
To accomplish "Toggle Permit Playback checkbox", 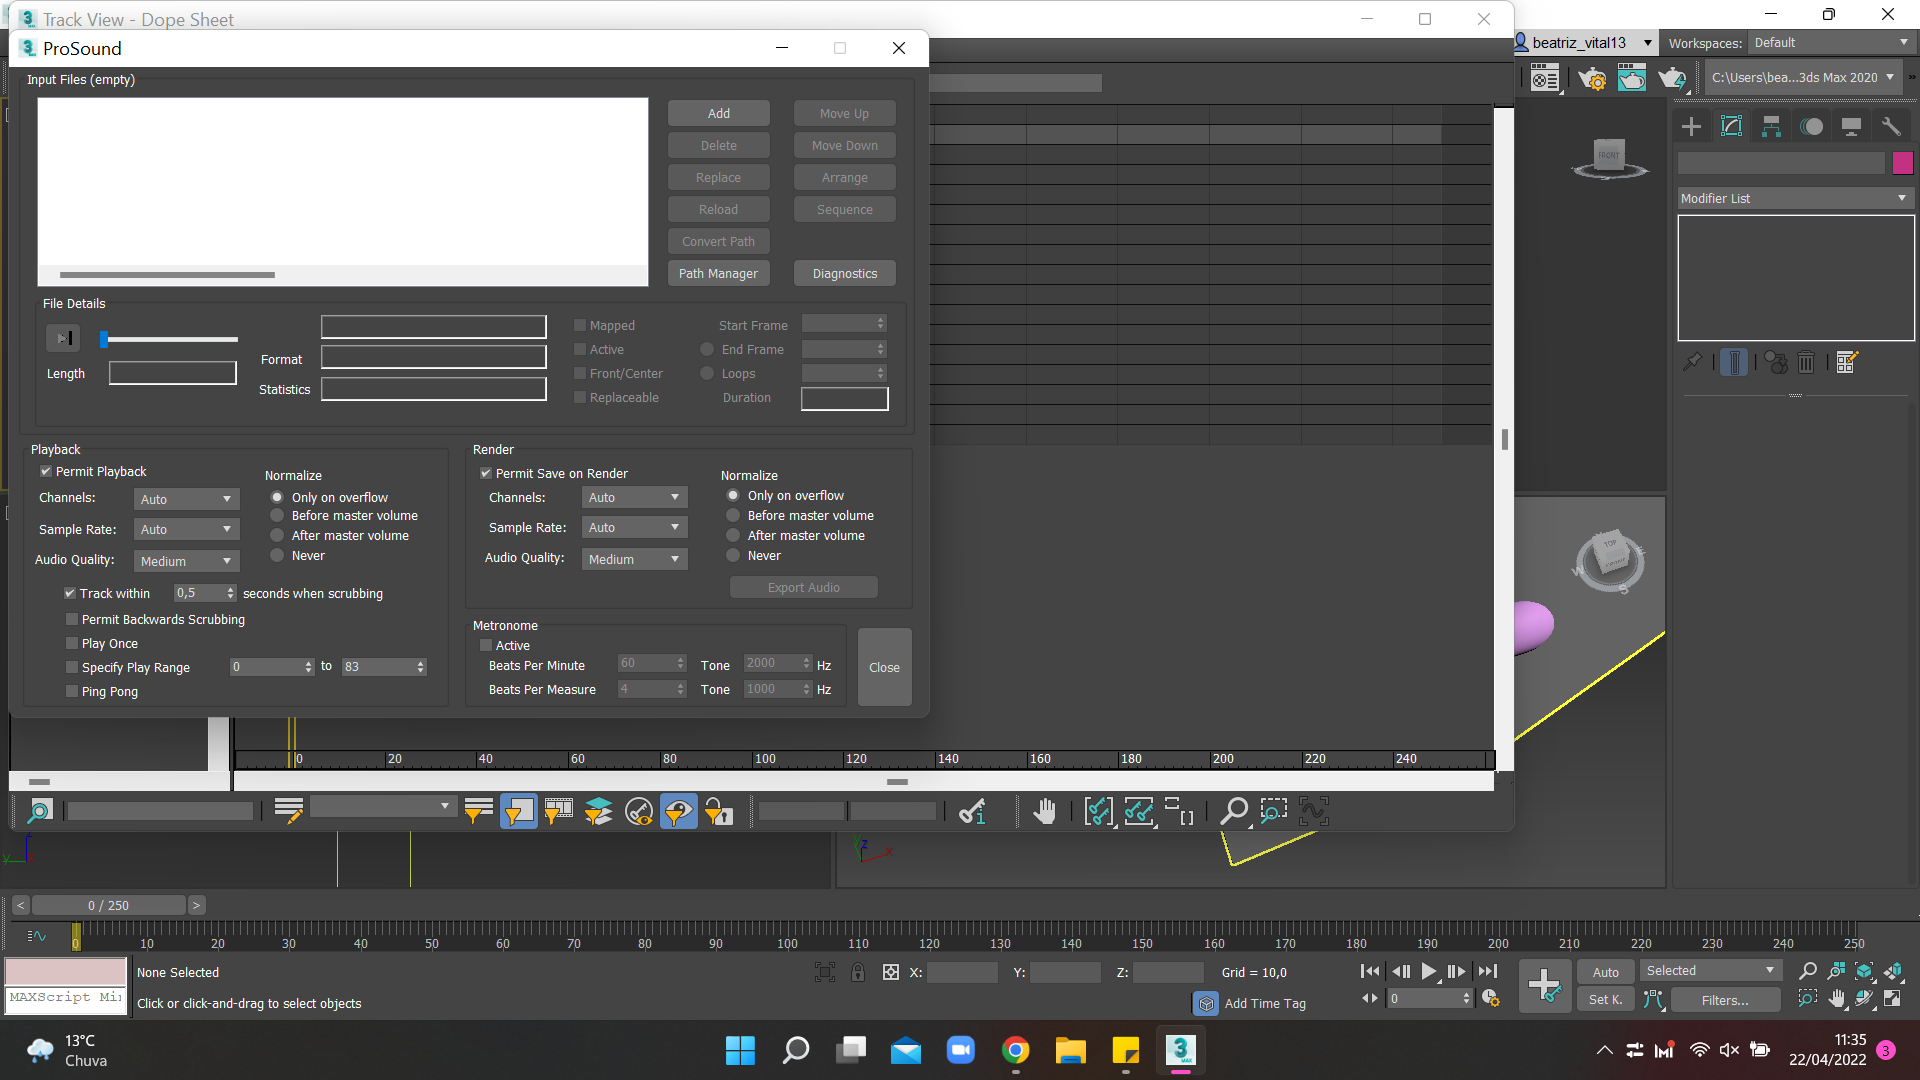I will point(45,471).
